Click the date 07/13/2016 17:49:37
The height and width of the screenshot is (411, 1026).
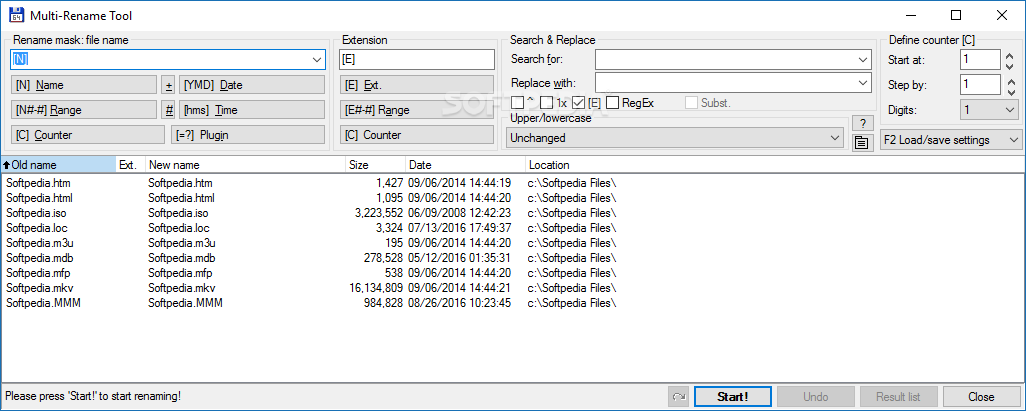click(459, 228)
